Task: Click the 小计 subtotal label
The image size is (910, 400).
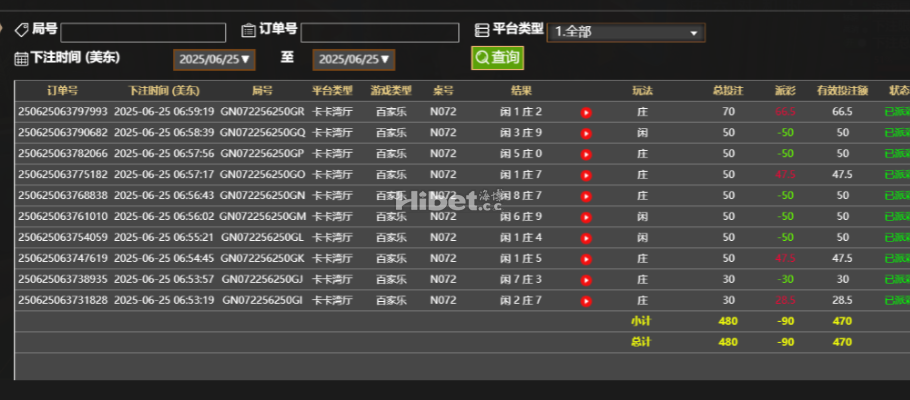Action: pos(641,320)
